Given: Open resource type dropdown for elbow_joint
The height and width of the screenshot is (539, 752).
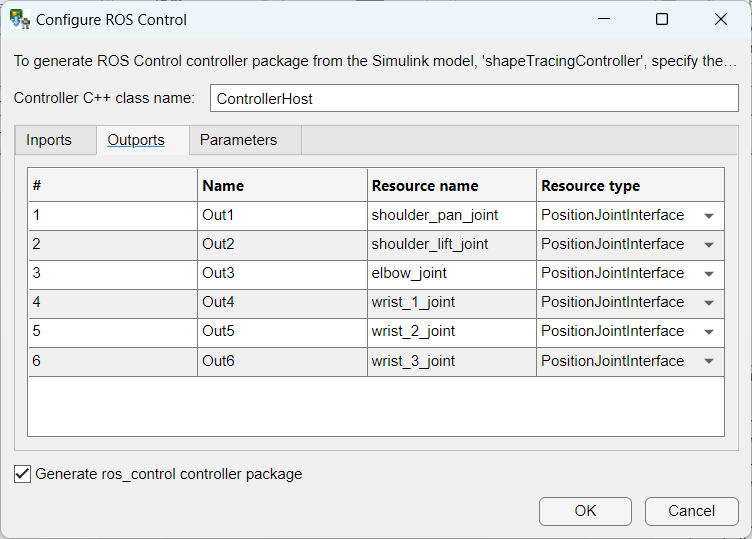Looking at the screenshot, I should pyautogui.click(x=708, y=274).
